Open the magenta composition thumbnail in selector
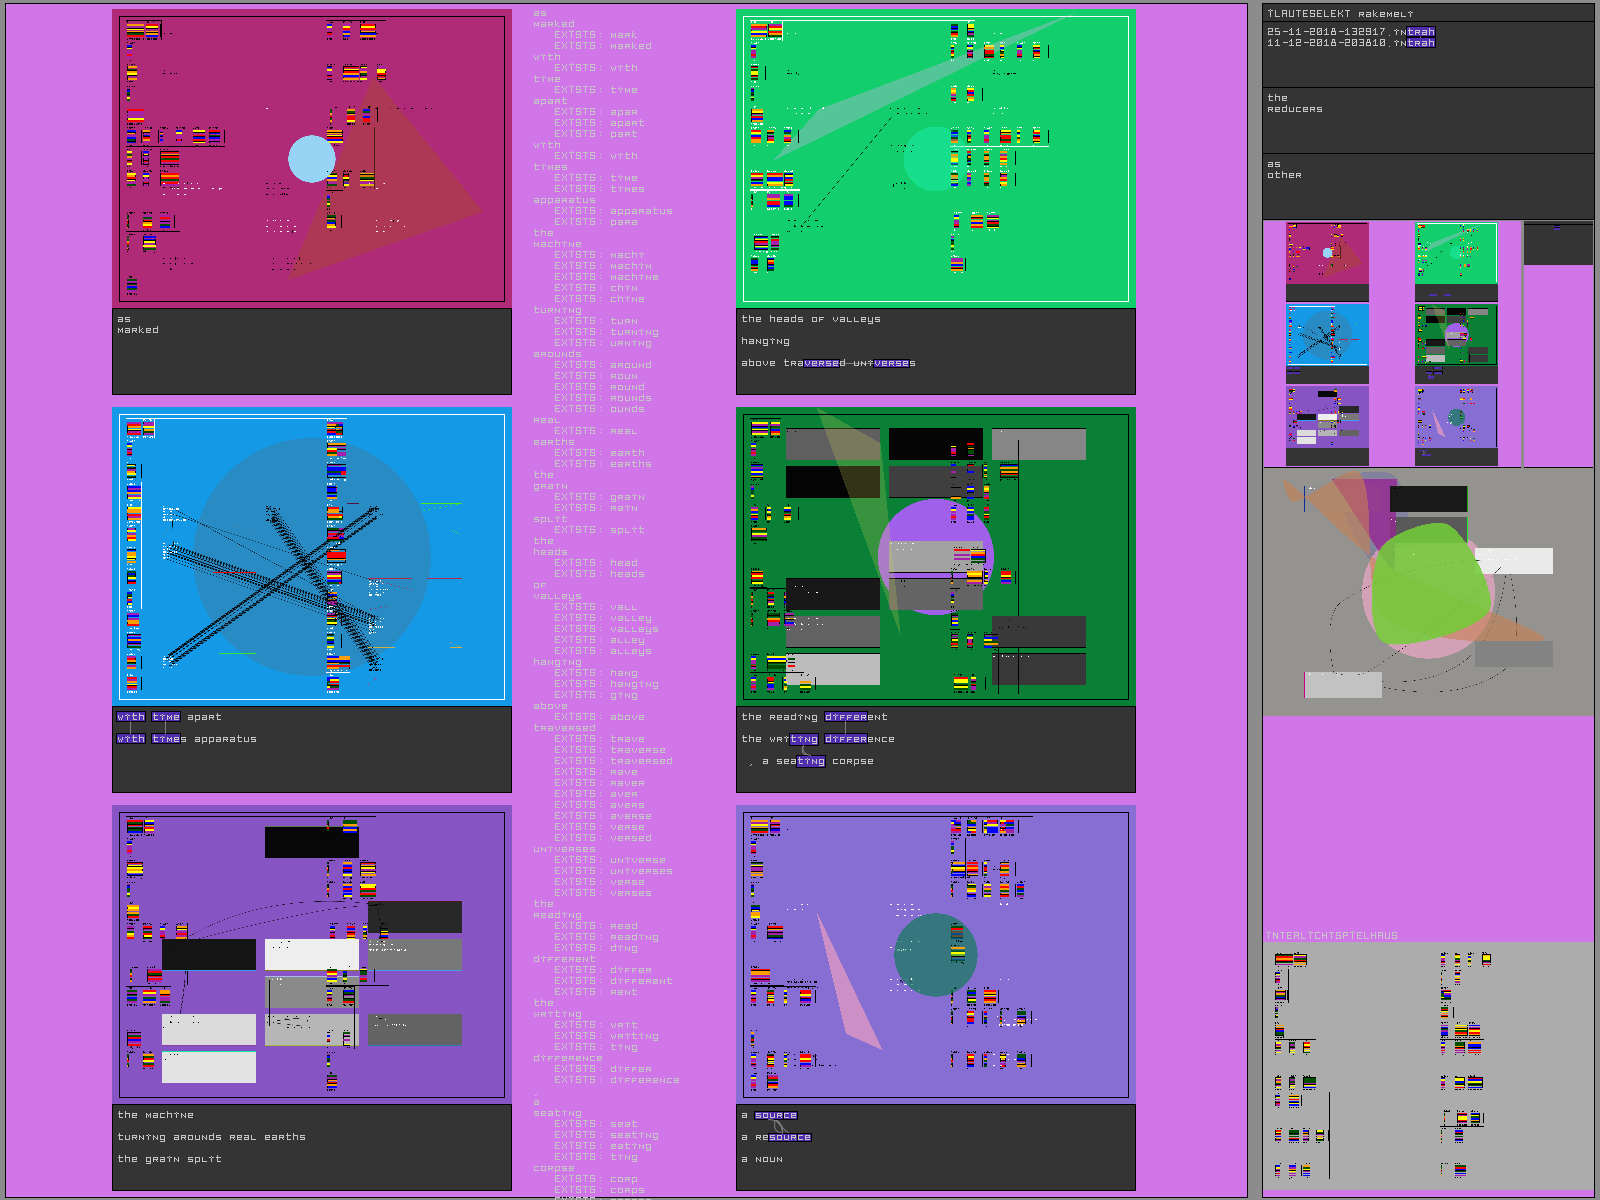The height and width of the screenshot is (1200, 1600). (1327, 261)
